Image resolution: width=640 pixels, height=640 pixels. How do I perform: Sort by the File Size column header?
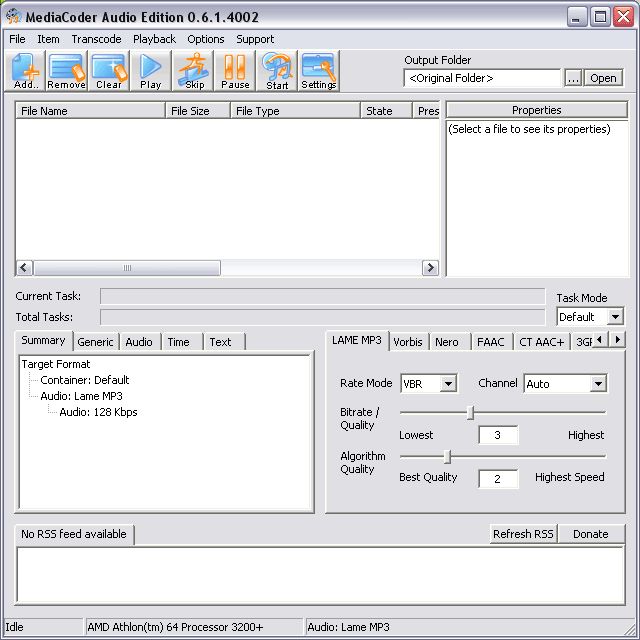click(198, 111)
